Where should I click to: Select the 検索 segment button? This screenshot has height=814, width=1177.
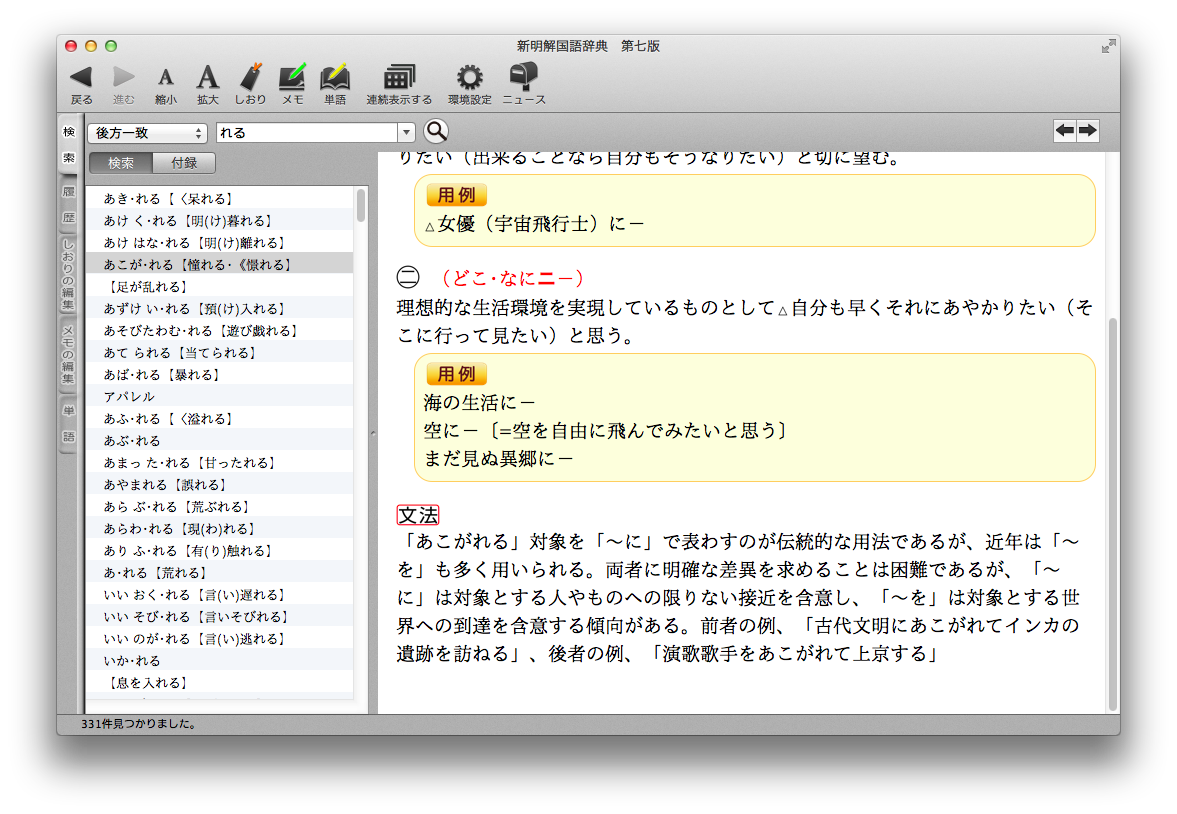(121, 163)
